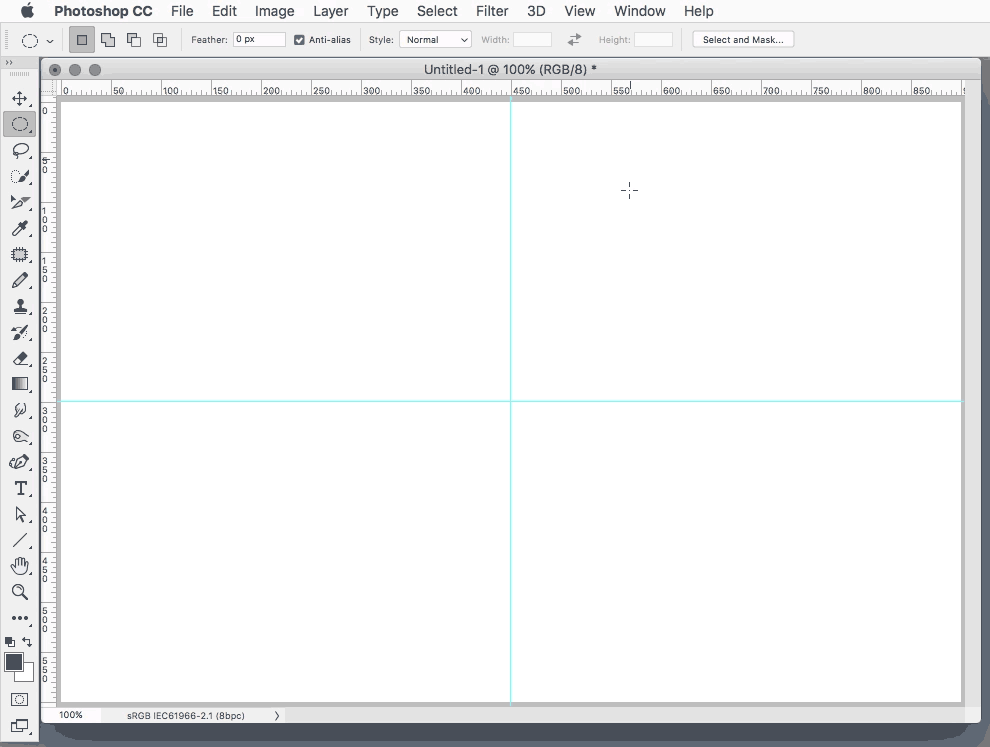Open the Select menu
The image size is (990, 747).
[x=437, y=11]
